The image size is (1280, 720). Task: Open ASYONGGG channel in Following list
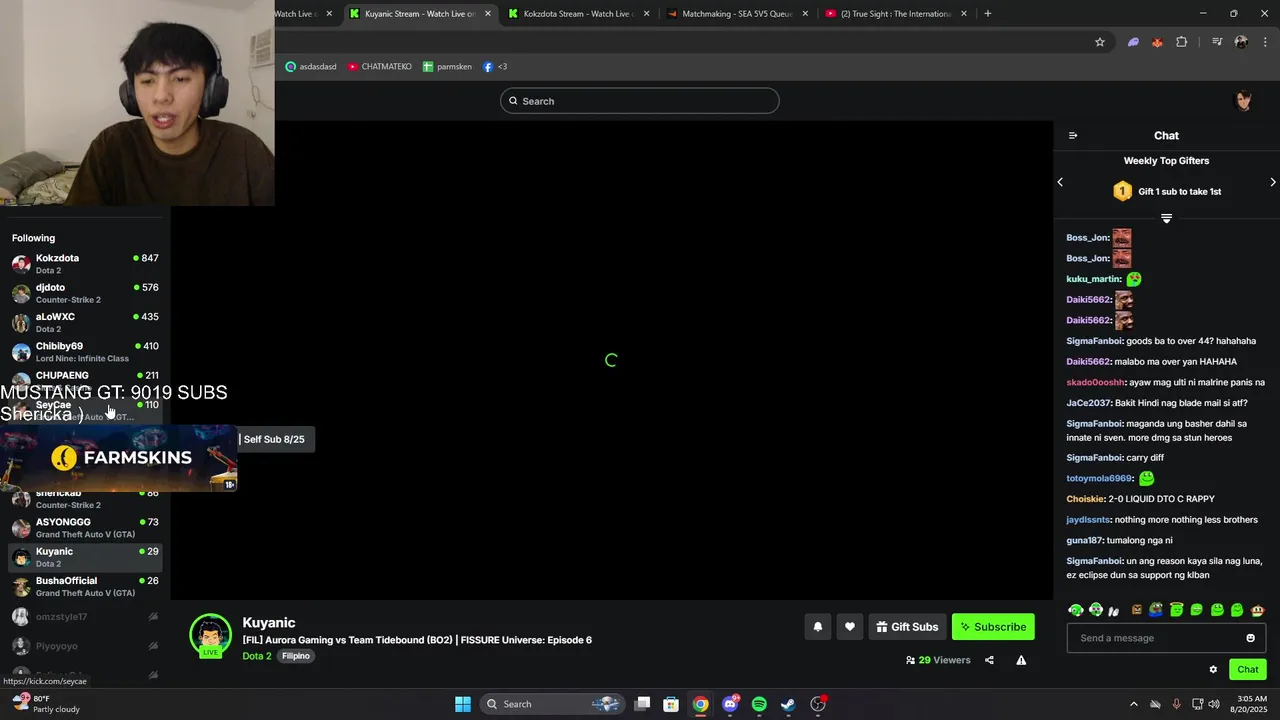(85, 528)
